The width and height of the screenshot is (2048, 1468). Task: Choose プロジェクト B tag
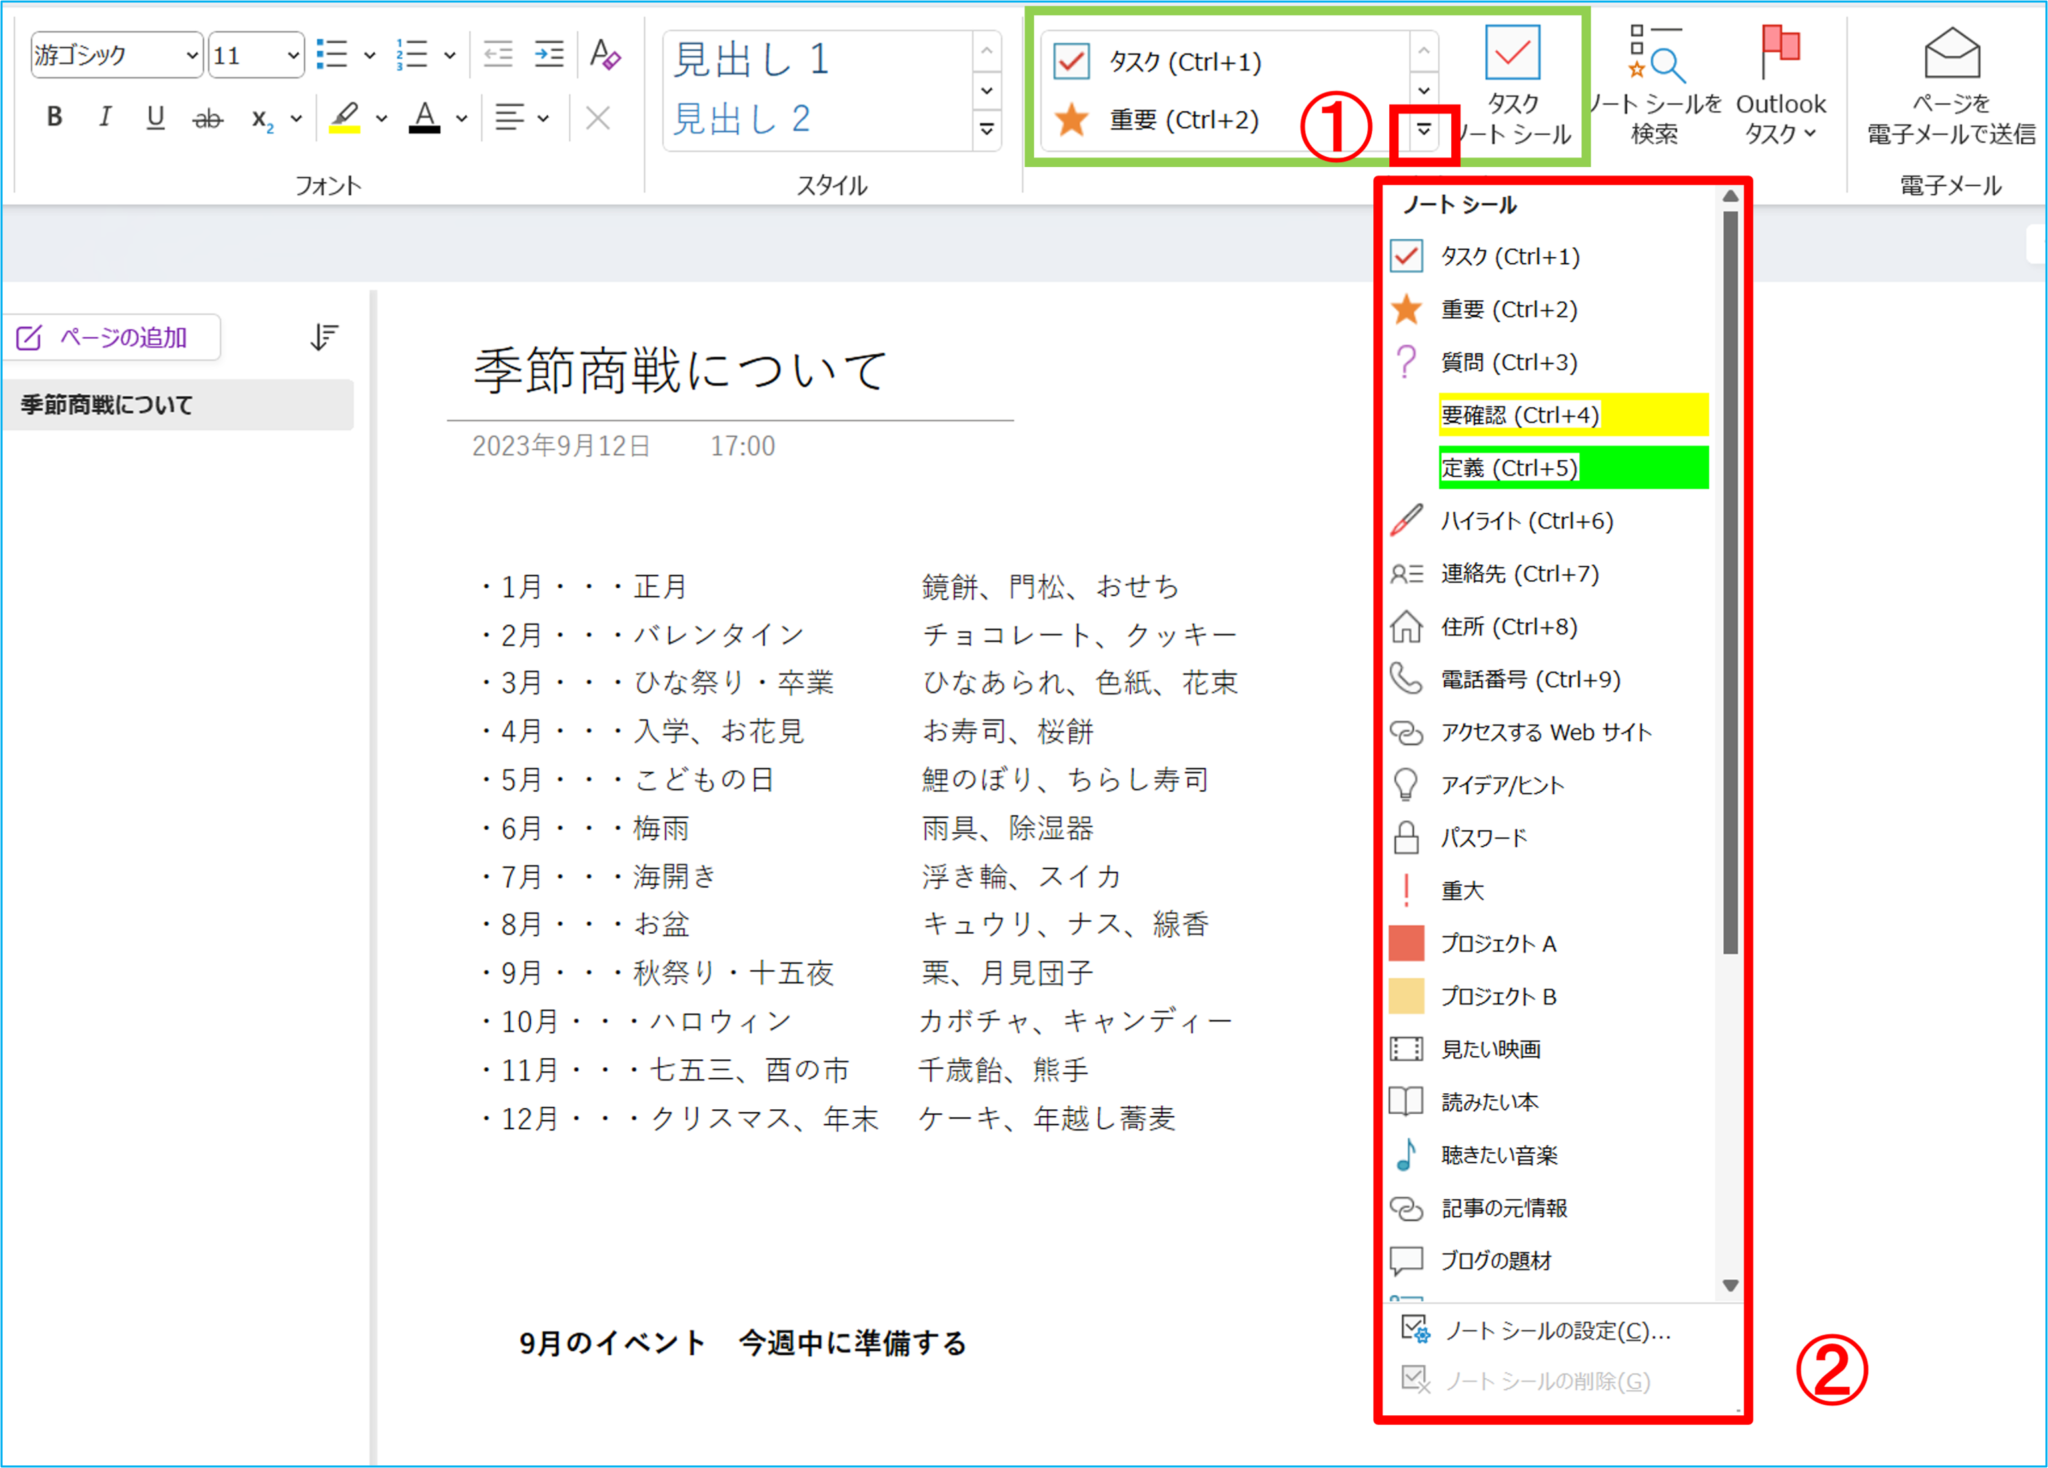click(x=1550, y=997)
